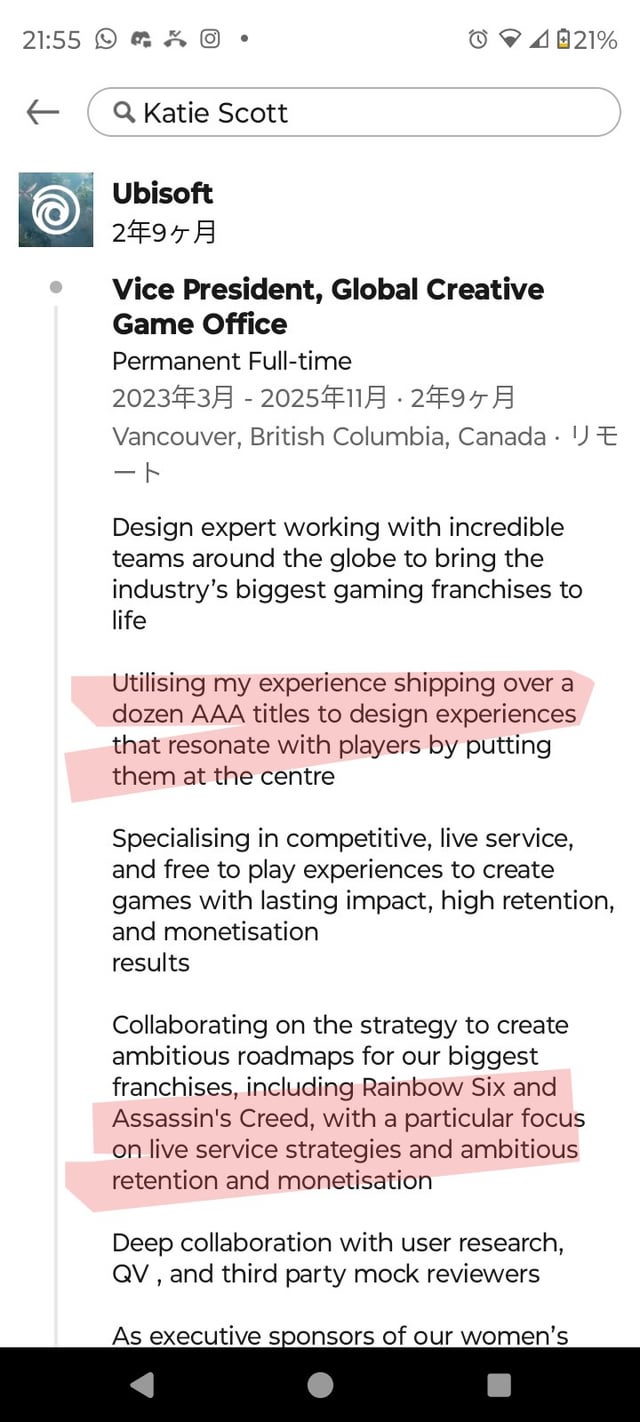Open the Ubisoft company name link
The image size is (640, 1422).
[163, 193]
